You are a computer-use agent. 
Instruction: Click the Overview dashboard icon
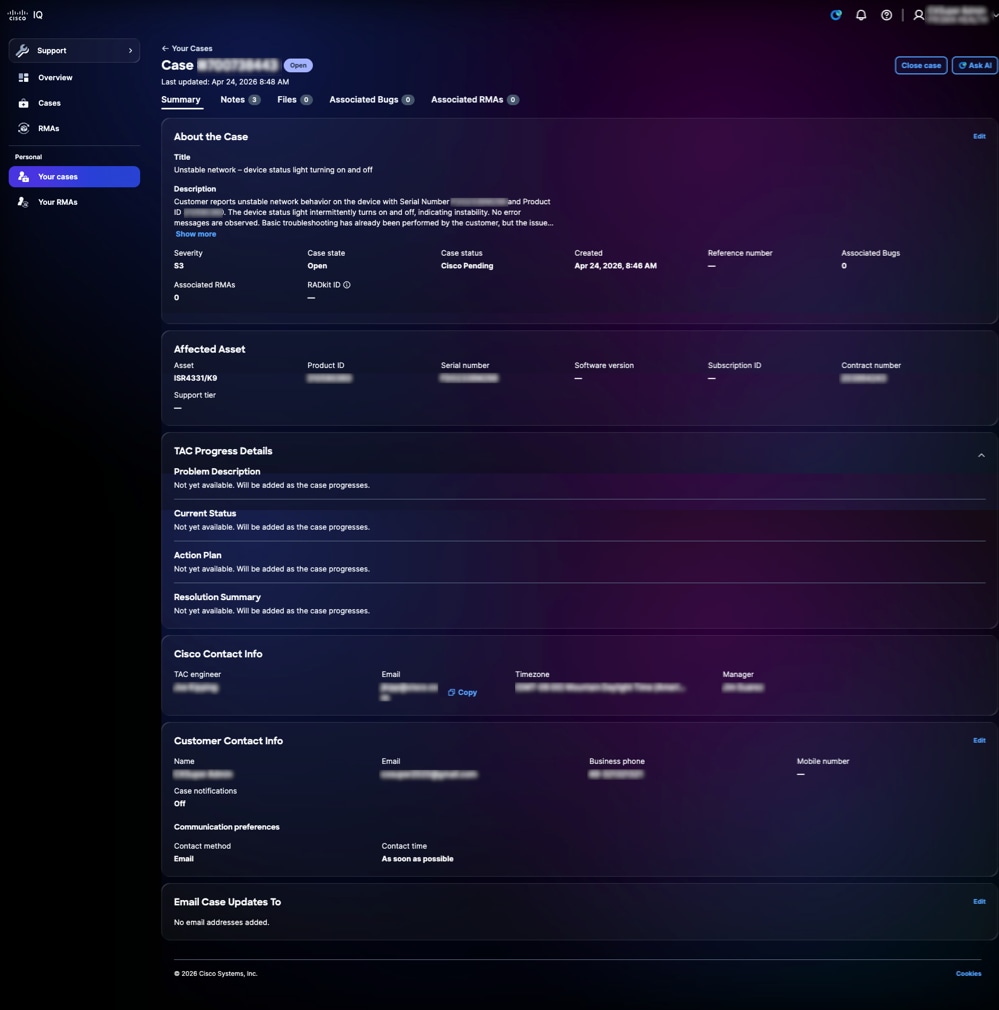point(24,77)
